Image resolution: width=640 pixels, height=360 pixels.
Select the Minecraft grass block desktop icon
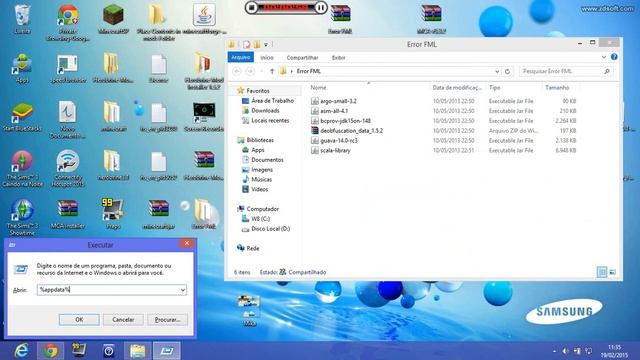[x=113, y=19]
